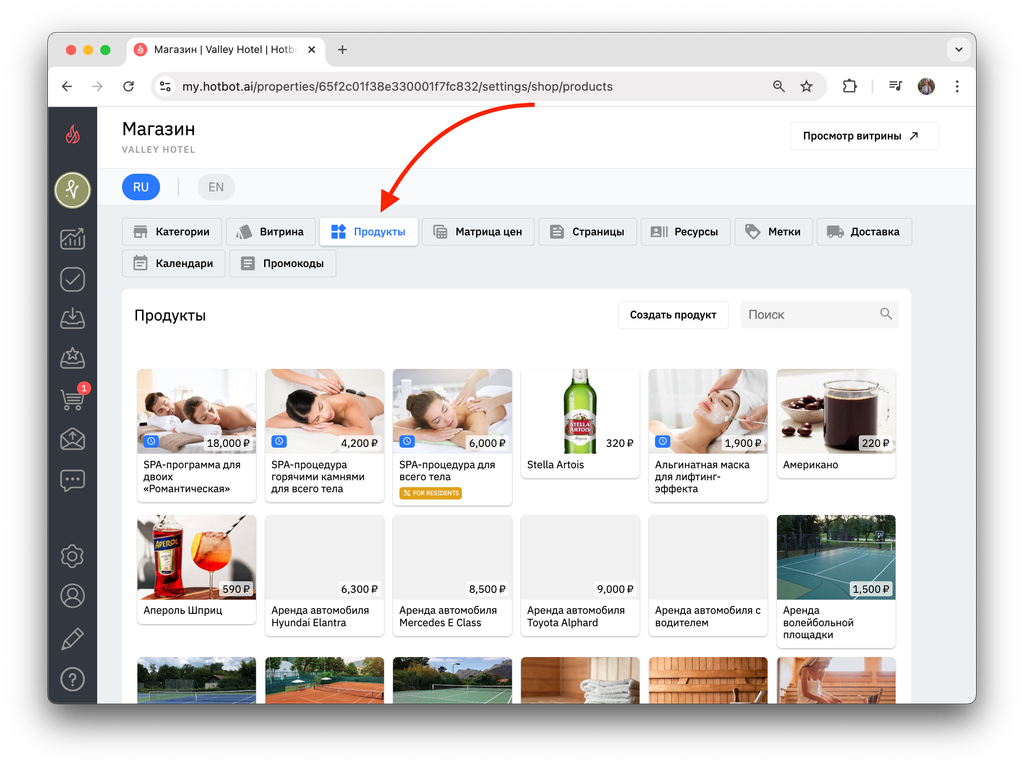This screenshot has height=767, width=1024.
Task: Open Апероль Шприц product card
Action: click(x=197, y=569)
